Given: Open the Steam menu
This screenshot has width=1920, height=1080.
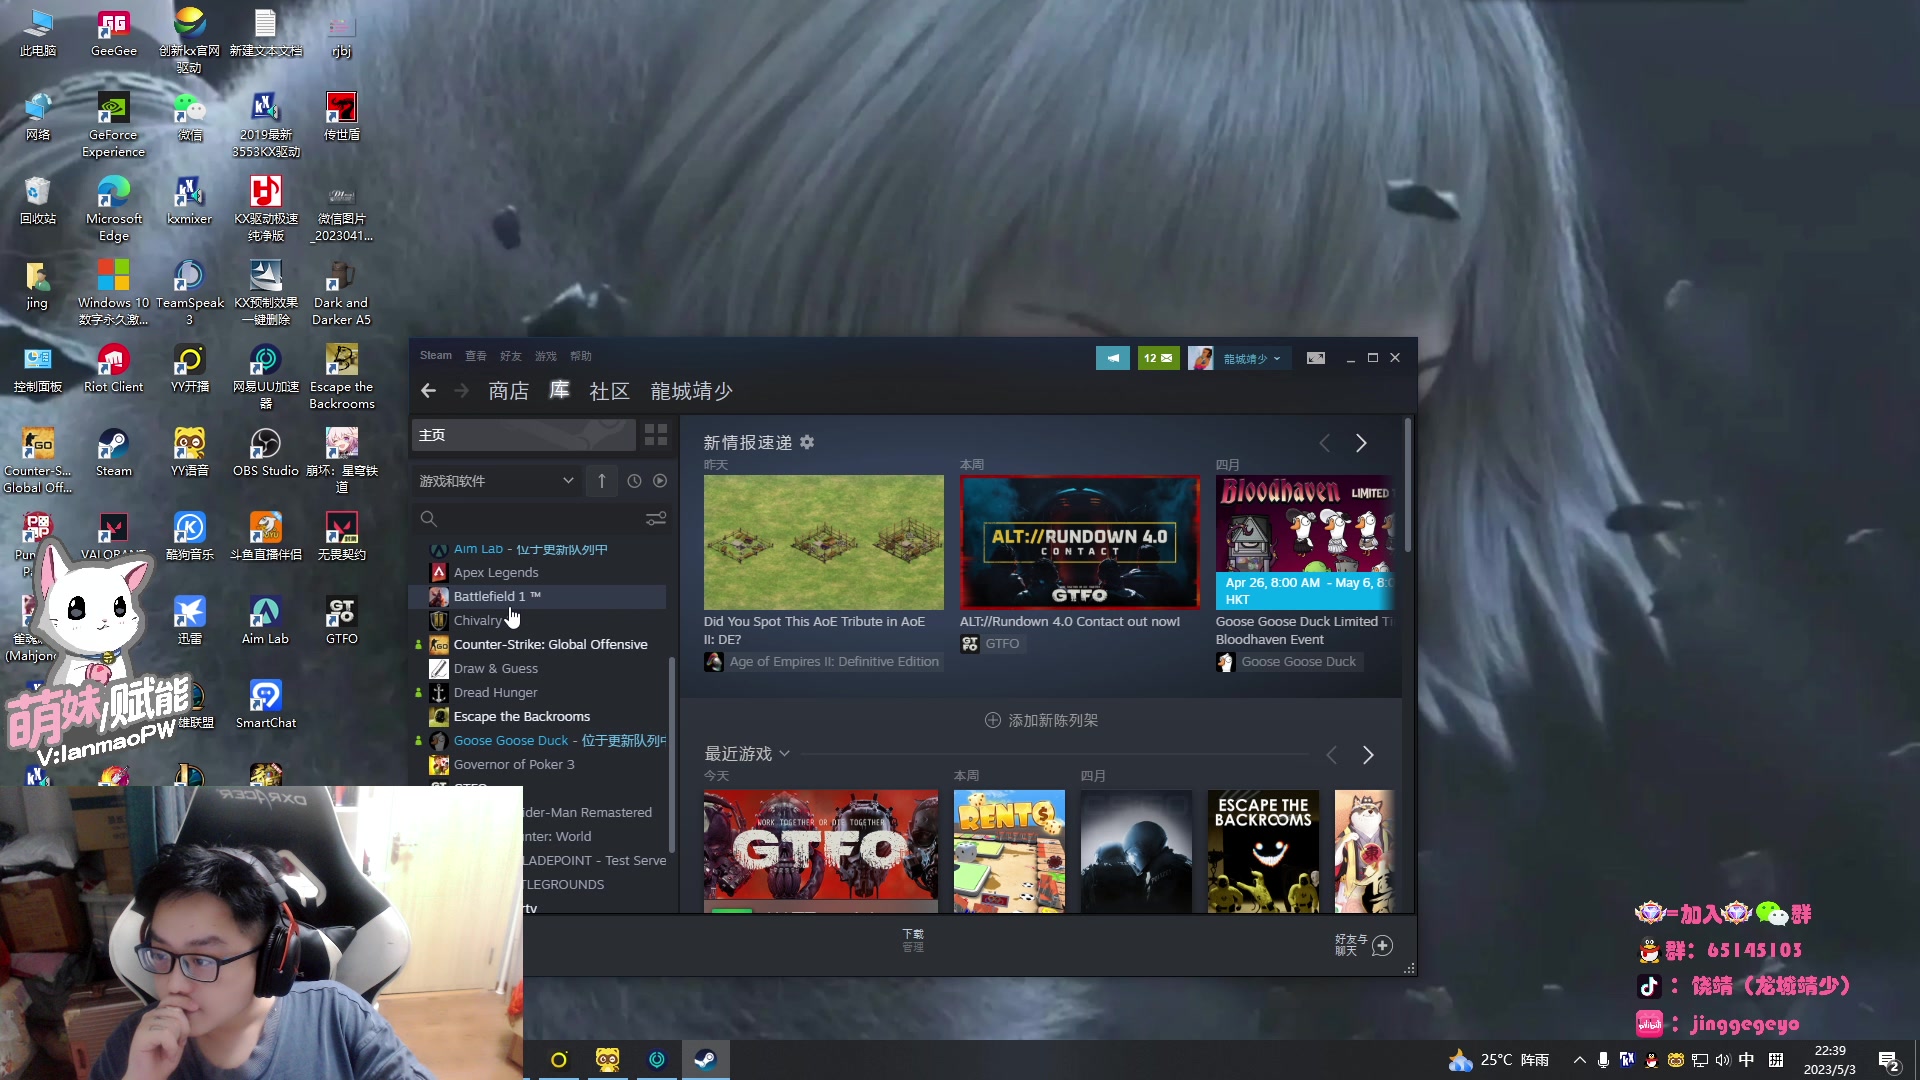Looking at the screenshot, I should click(x=436, y=356).
